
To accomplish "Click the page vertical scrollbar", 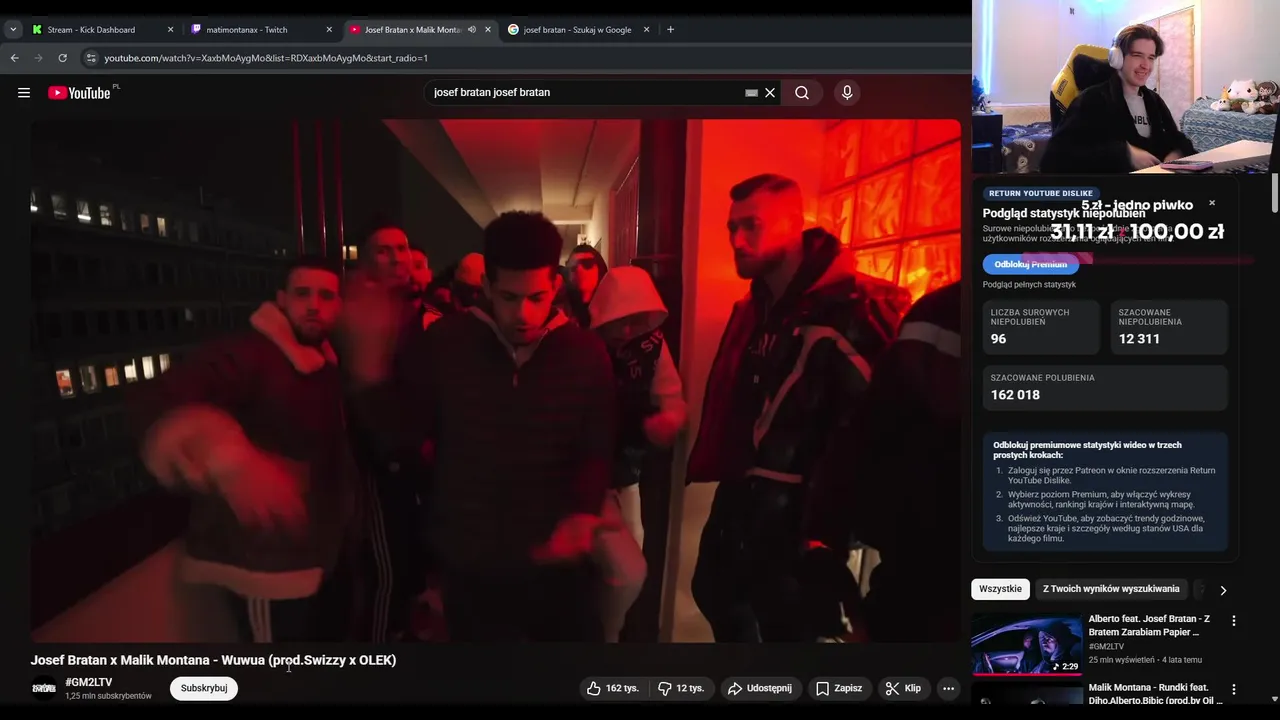I will tap(1274, 192).
